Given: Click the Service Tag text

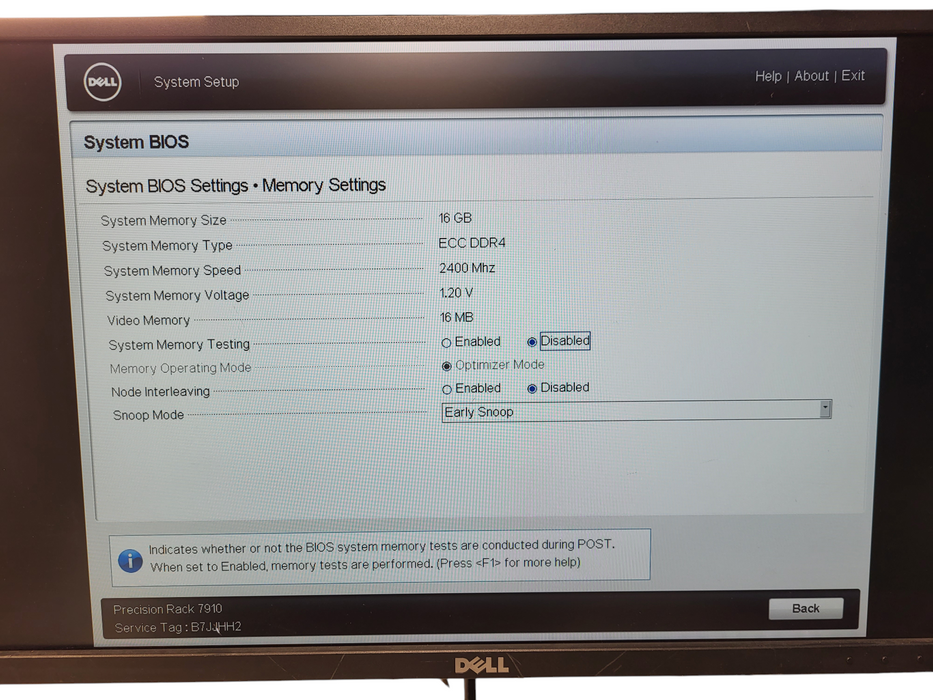Looking at the screenshot, I should (x=178, y=627).
